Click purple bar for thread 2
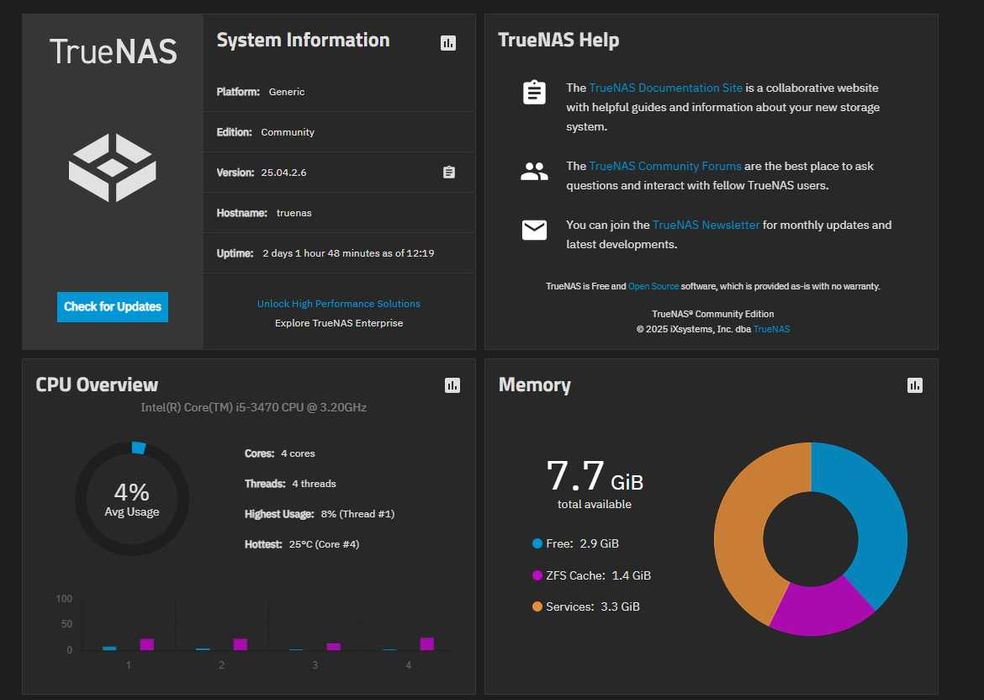The image size is (984, 700). pos(240,644)
